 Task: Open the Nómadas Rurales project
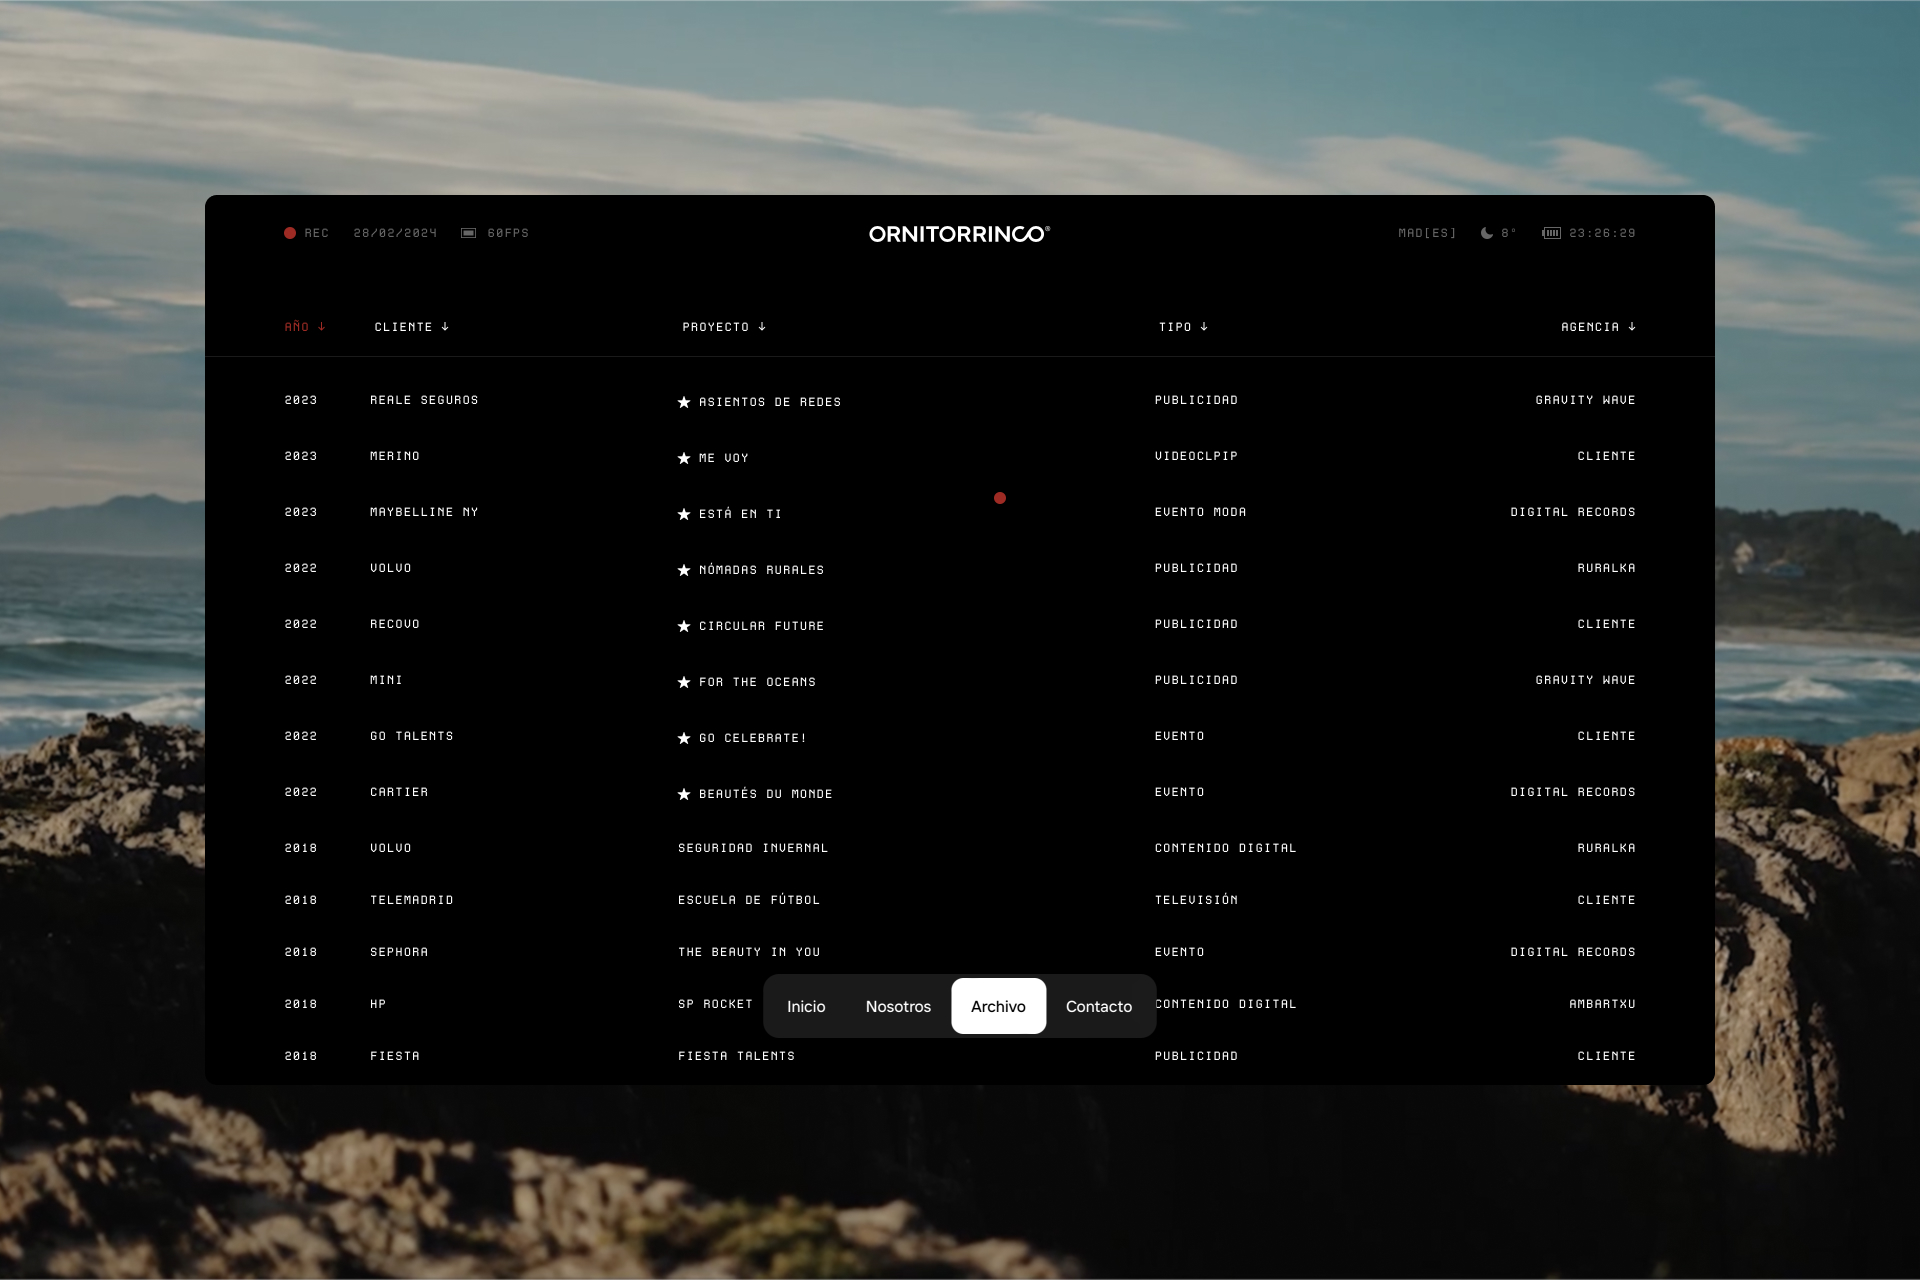click(762, 570)
